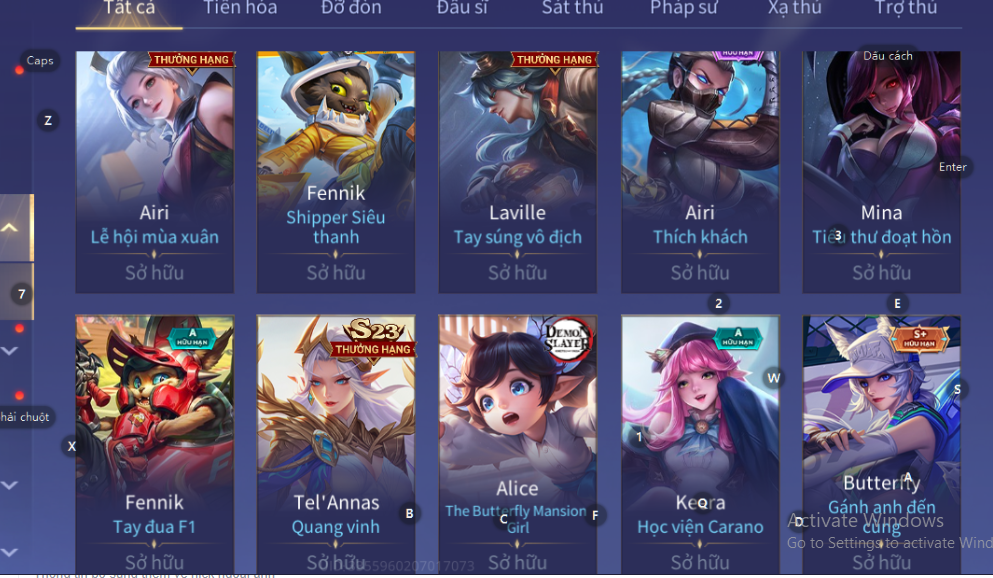Click the number 7 key overlay icon
Image resolution: width=993 pixels, height=578 pixels.
coord(22,294)
